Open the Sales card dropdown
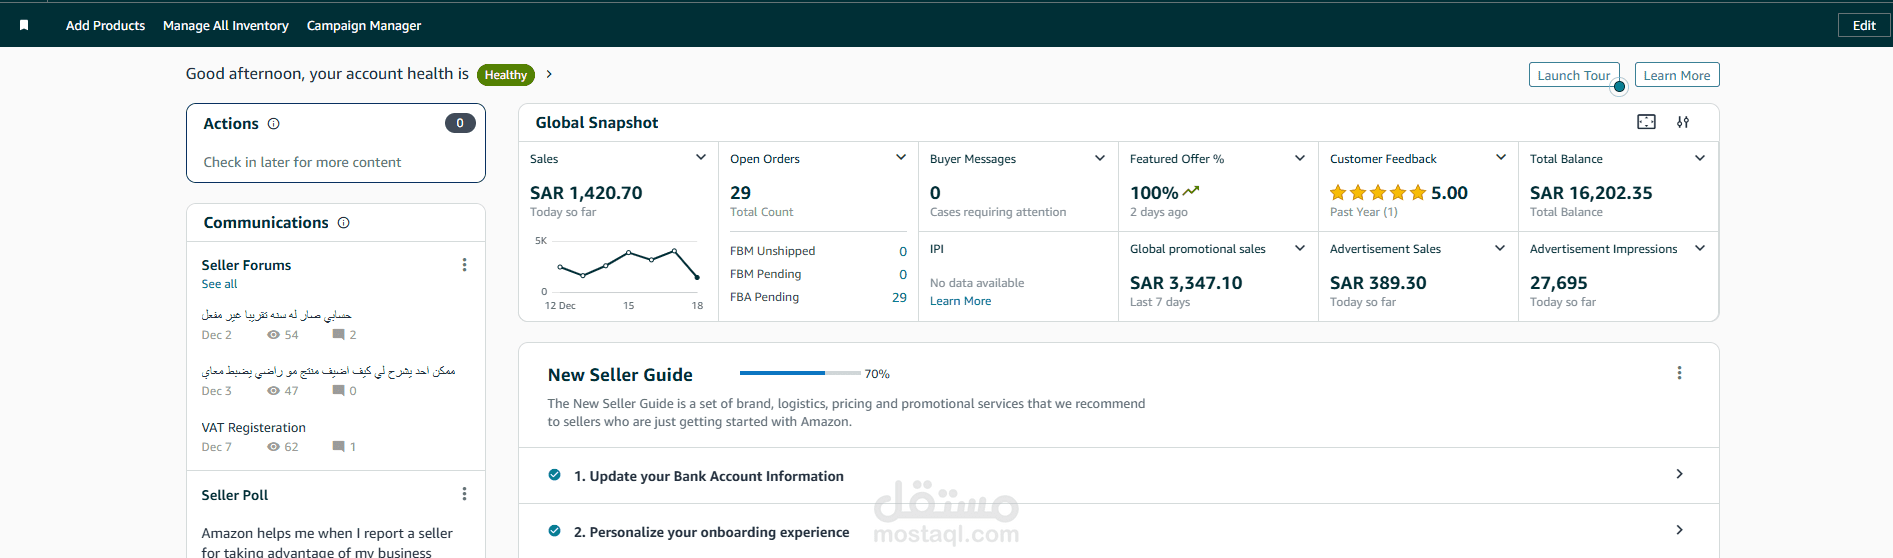Viewport: 1893px width, 558px height. click(701, 158)
